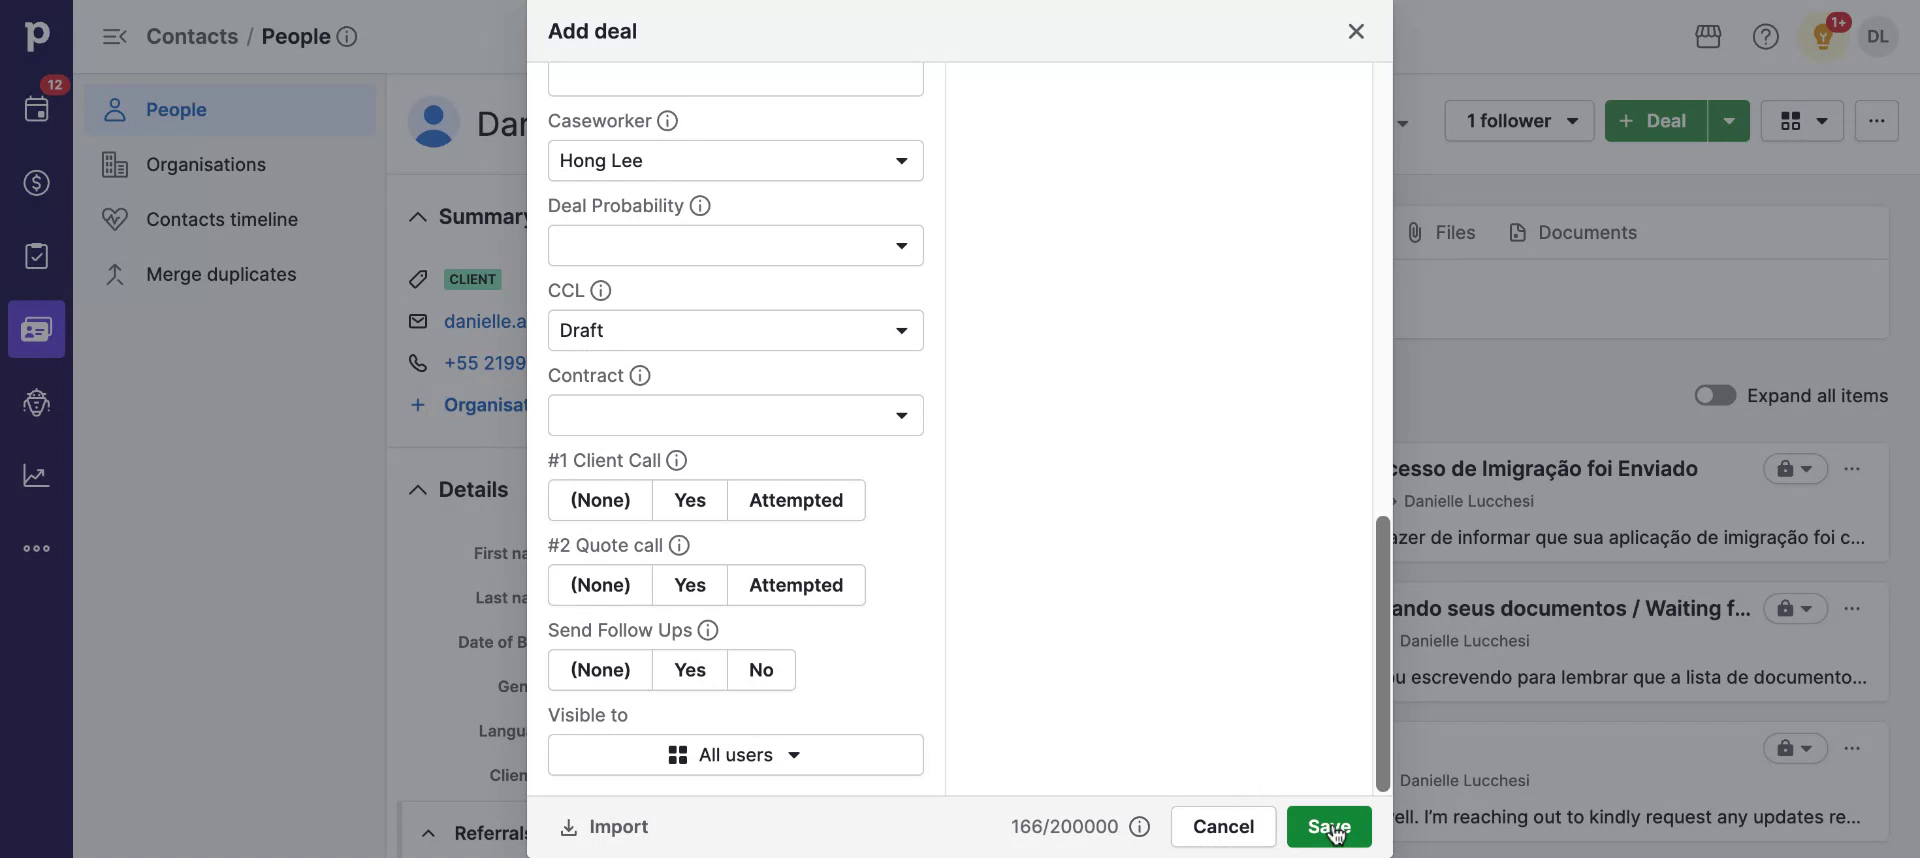Collapse the navigation menu icon
This screenshot has width=1920, height=858.
pos(114,37)
